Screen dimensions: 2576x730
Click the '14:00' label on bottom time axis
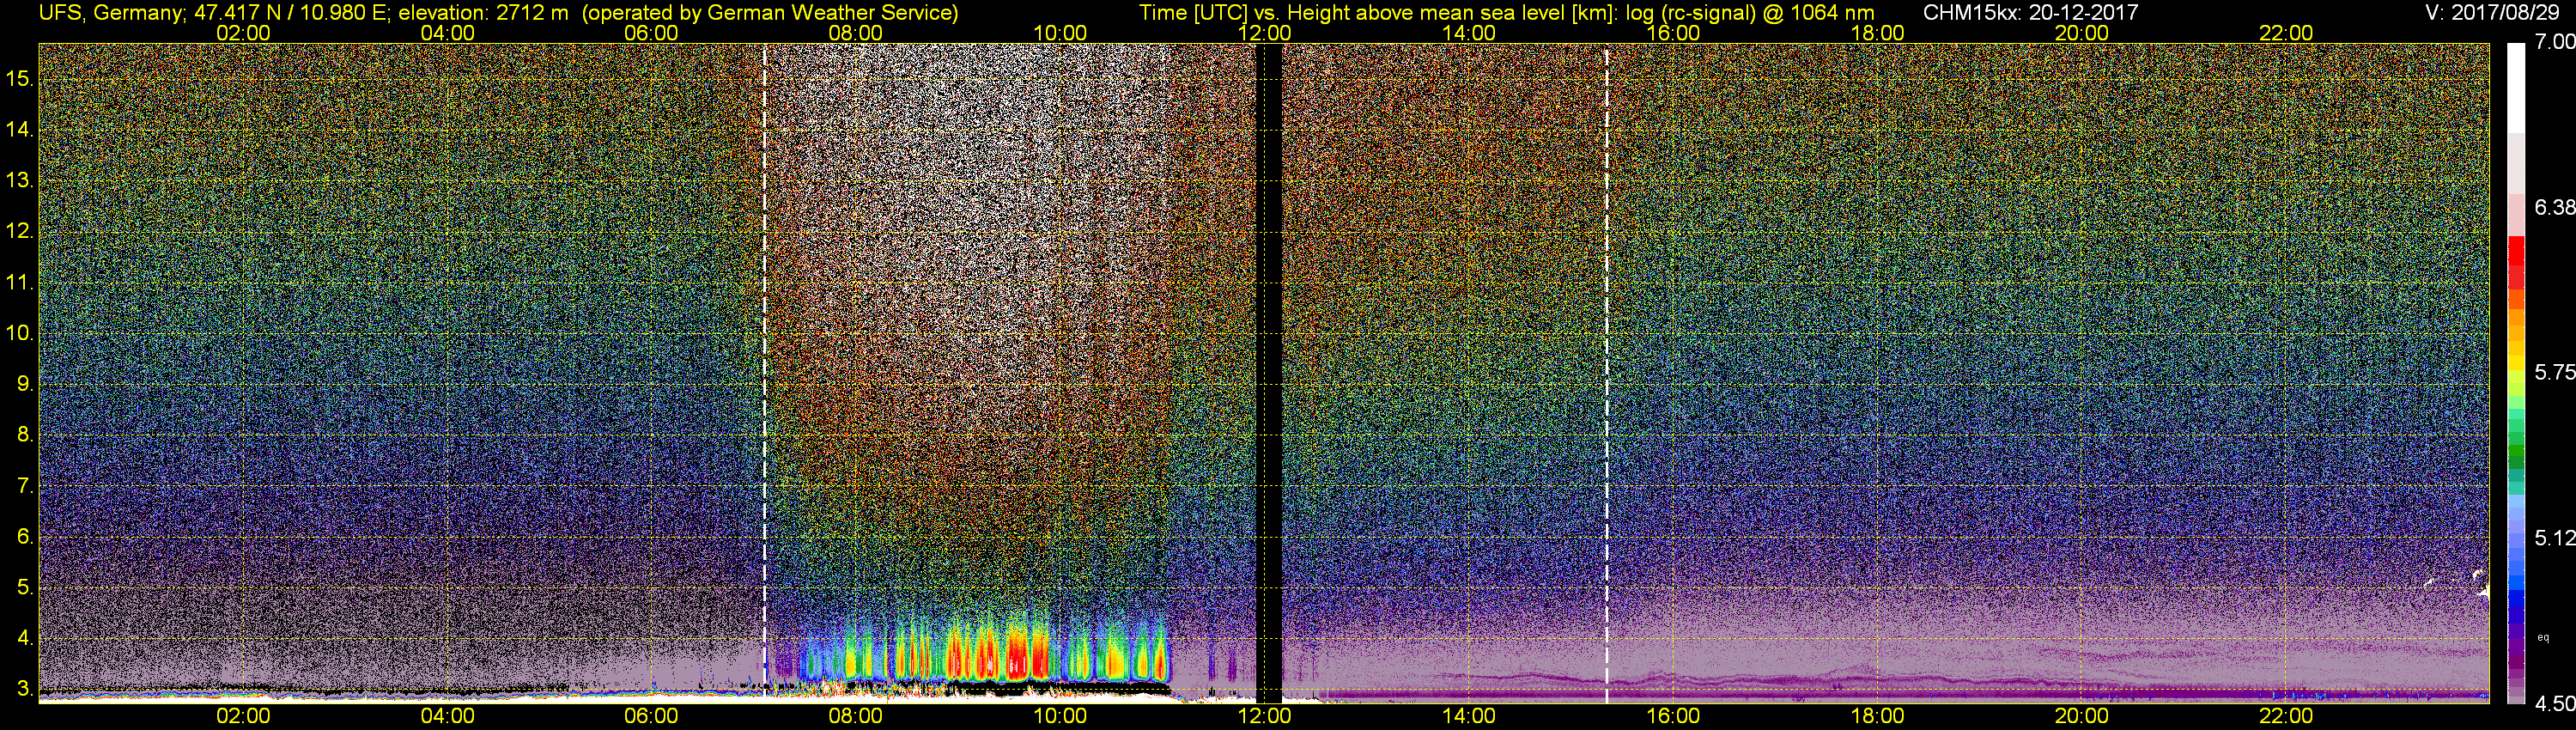coord(1469,716)
